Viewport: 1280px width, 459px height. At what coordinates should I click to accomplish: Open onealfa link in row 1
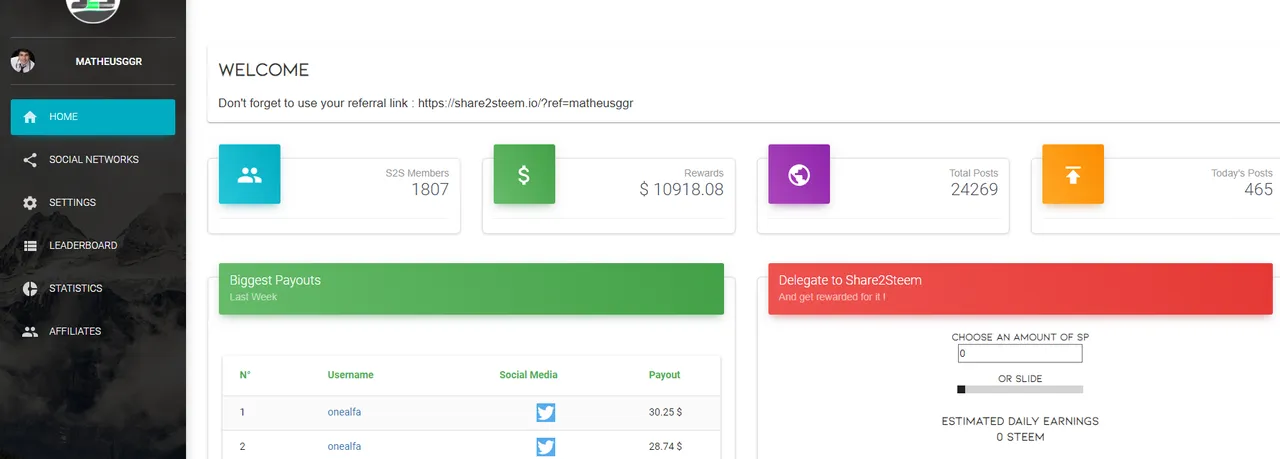(x=344, y=412)
